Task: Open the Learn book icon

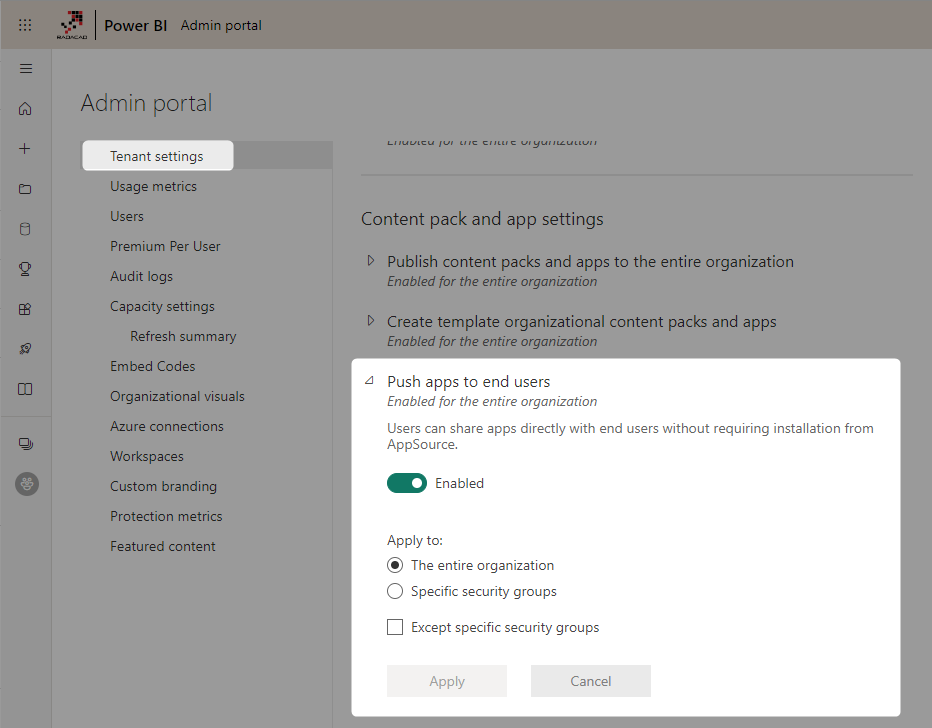Action: pyautogui.click(x=26, y=389)
